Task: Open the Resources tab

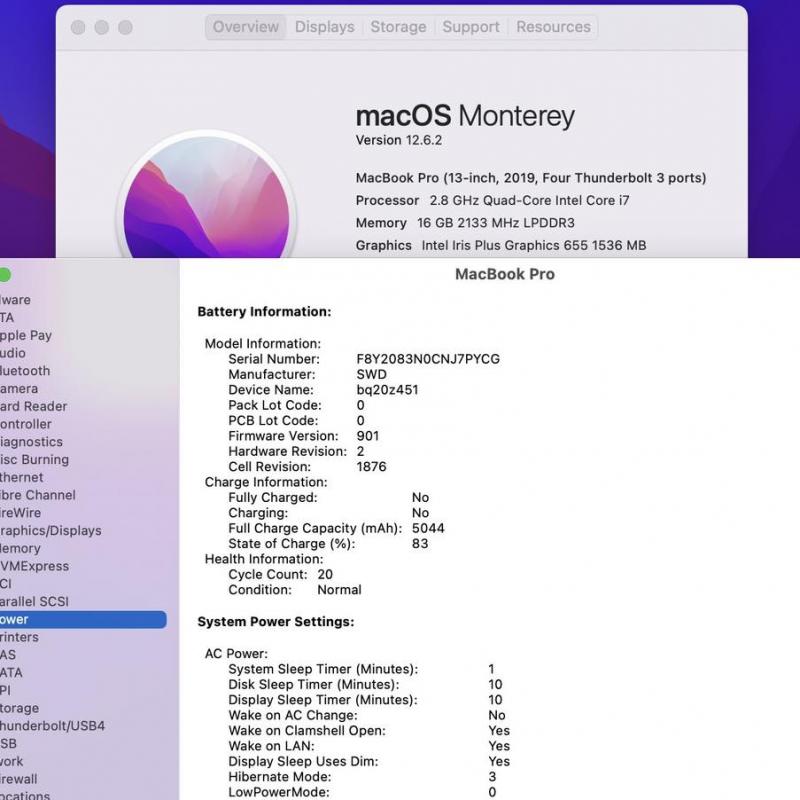Action: click(x=553, y=27)
